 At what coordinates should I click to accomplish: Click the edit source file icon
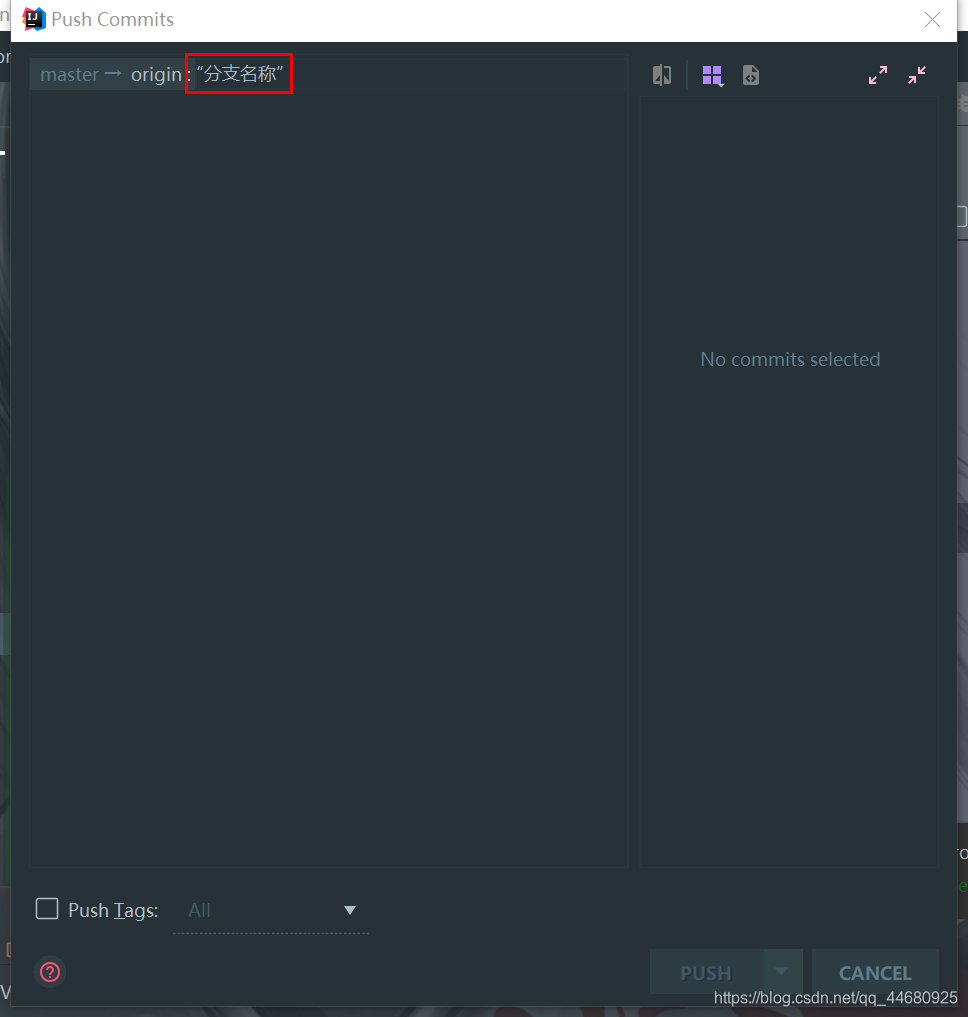click(x=751, y=75)
